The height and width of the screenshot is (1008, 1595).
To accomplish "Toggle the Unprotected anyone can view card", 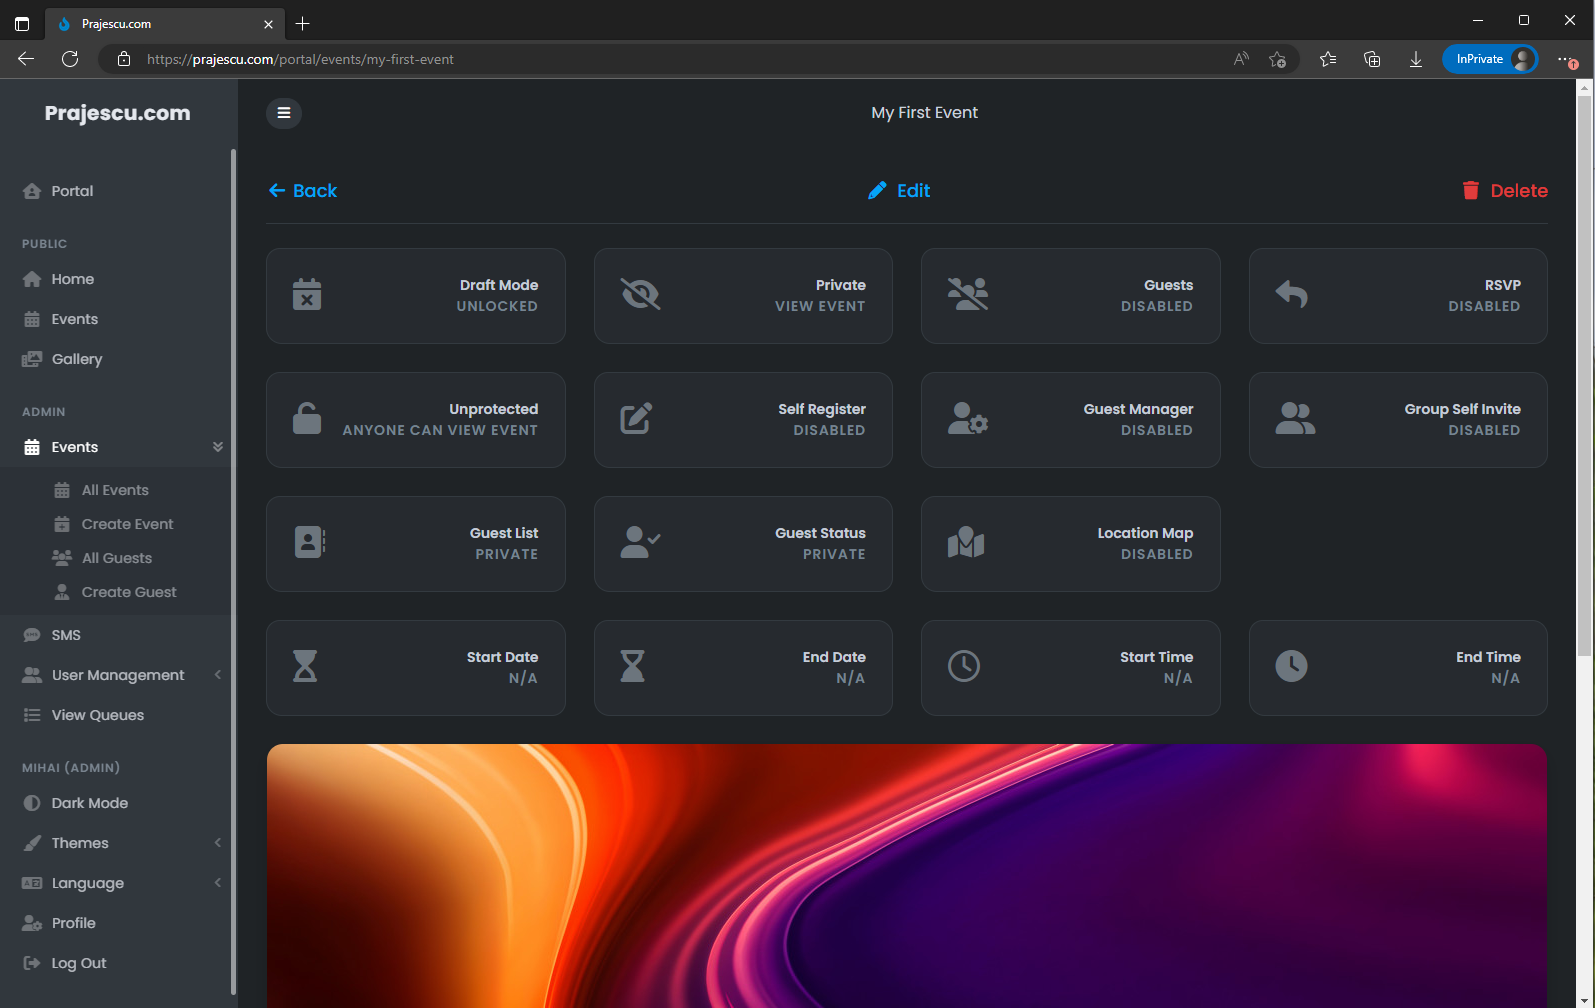I will tap(416, 420).
